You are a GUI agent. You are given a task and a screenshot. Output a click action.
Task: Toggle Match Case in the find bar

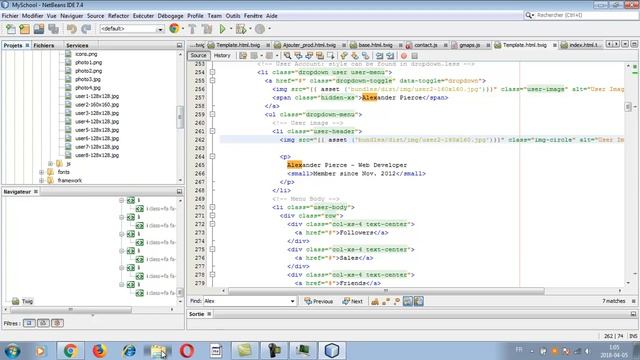pyautogui.click(x=375, y=301)
